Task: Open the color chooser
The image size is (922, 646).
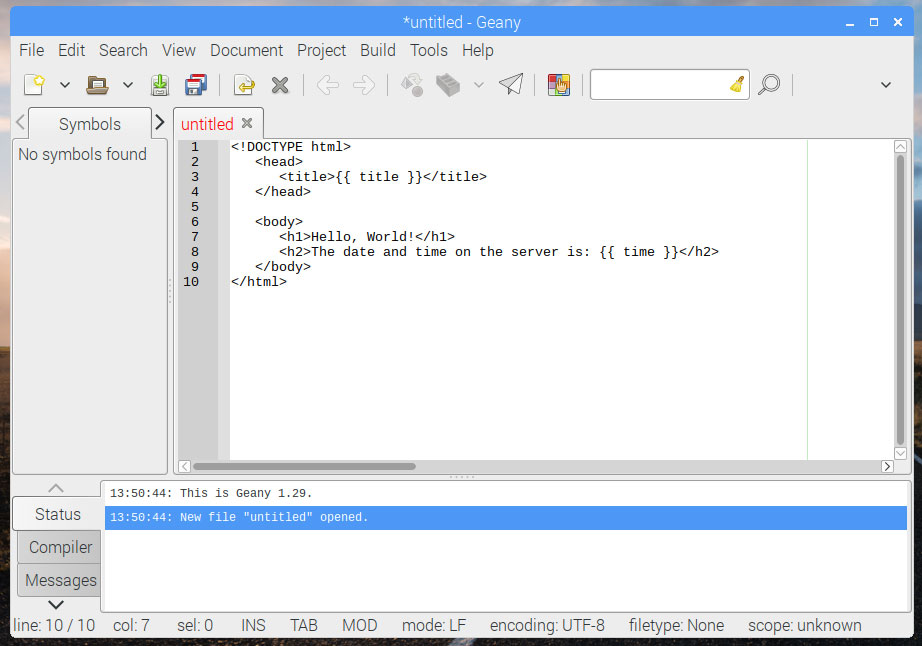Action: point(558,85)
